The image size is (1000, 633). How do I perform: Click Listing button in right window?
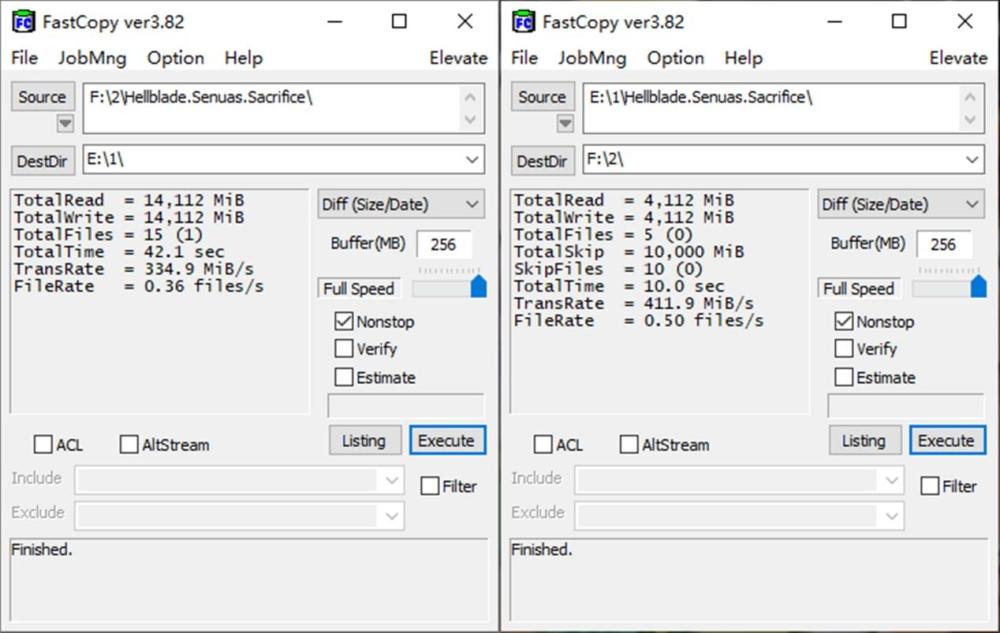pos(865,440)
